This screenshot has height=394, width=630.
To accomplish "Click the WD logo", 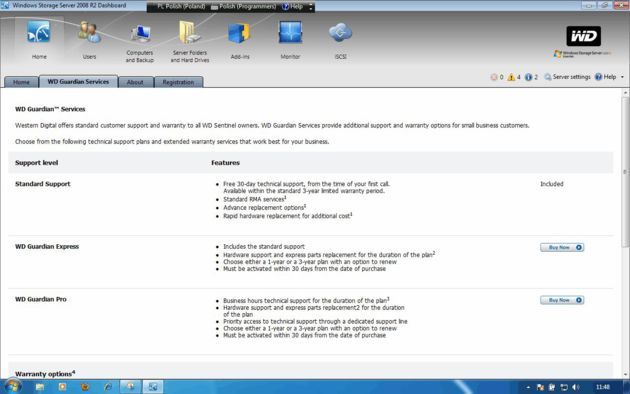I will pyautogui.click(x=583, y=36).
